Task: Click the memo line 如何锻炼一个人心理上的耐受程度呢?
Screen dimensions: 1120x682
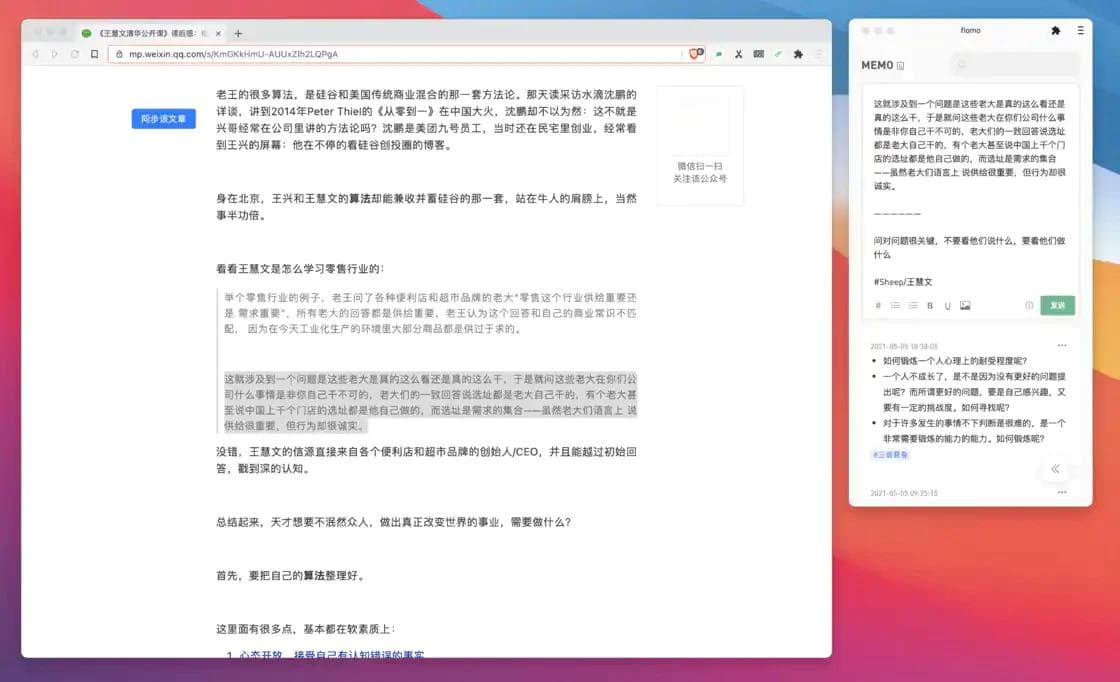Action: tap(954, 361)
